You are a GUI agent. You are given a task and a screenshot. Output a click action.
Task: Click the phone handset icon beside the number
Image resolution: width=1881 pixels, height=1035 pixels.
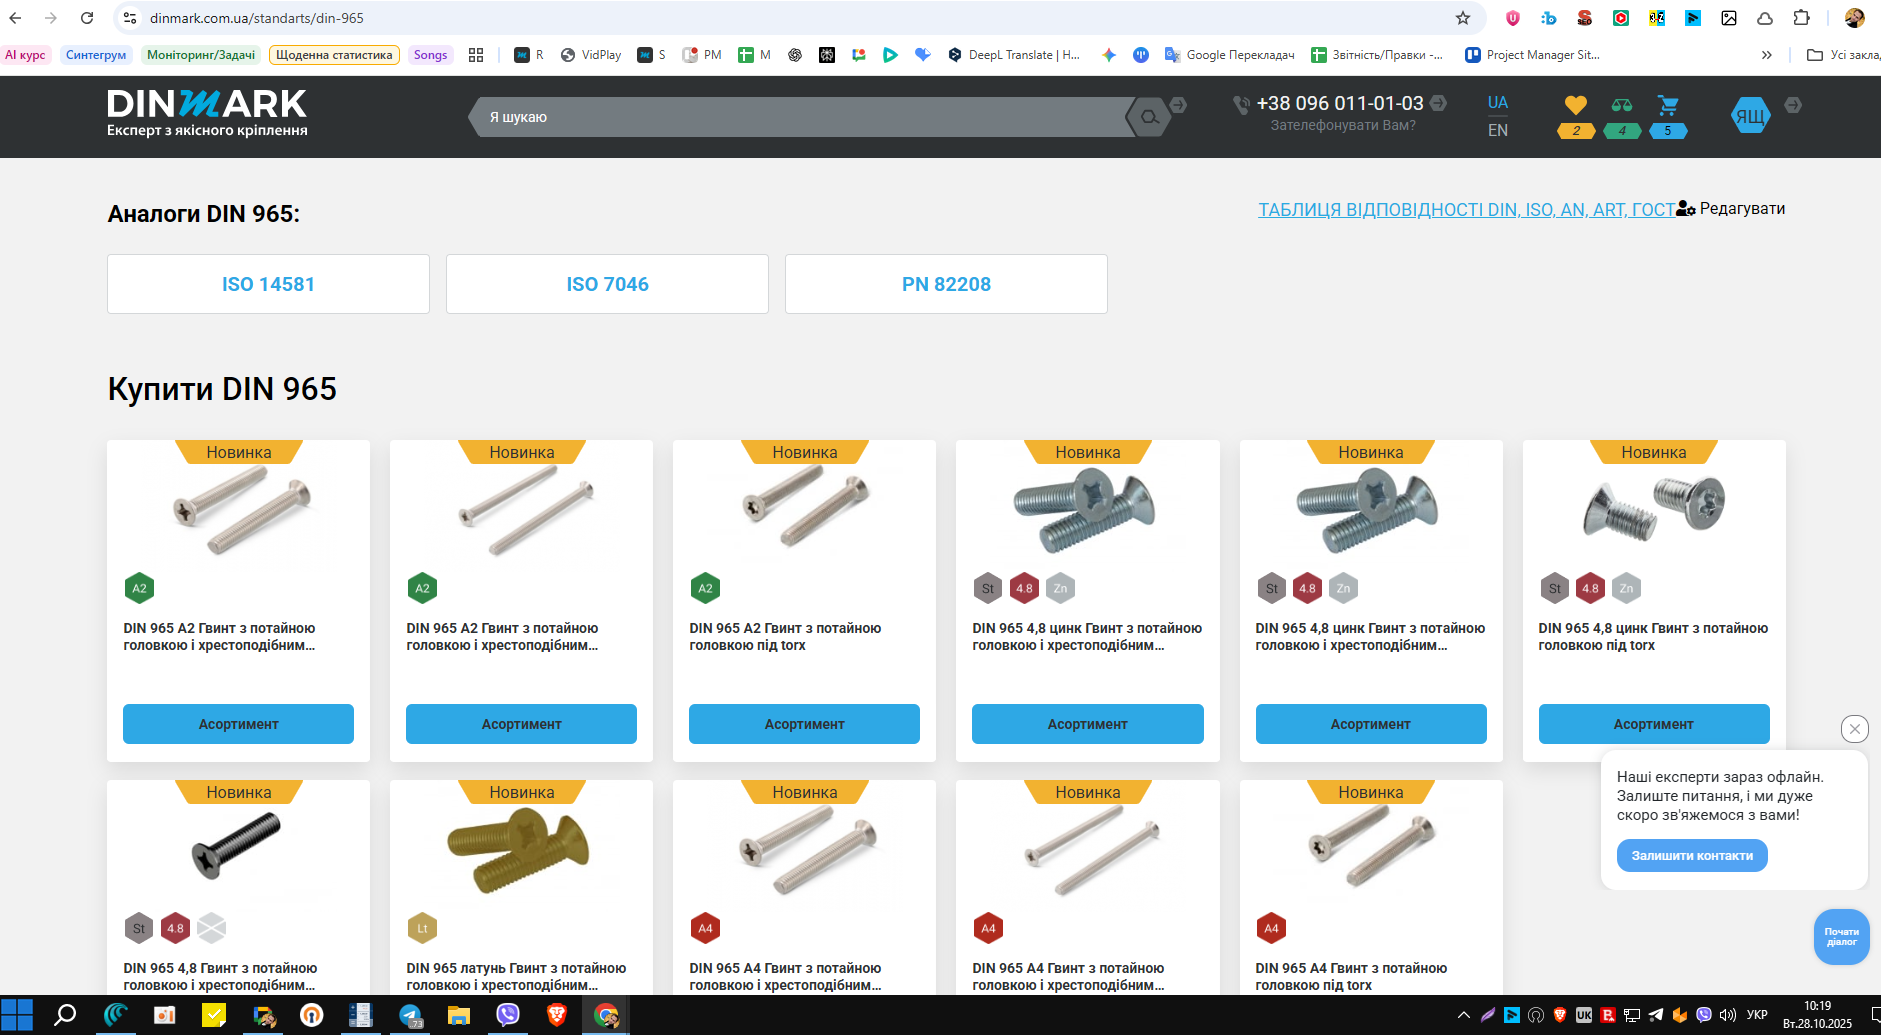pos(1241,104)
